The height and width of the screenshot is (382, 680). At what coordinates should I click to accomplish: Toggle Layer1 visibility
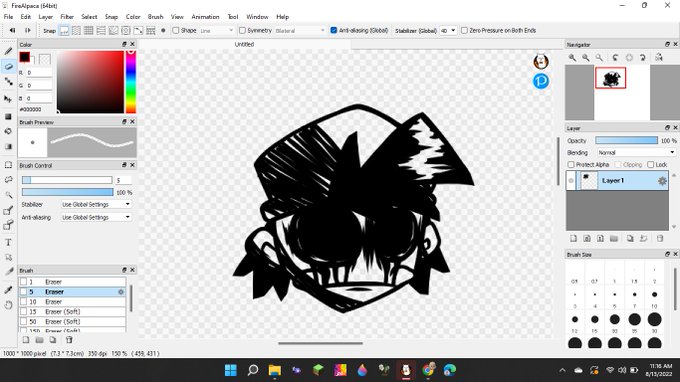click(x=571, y=181)
